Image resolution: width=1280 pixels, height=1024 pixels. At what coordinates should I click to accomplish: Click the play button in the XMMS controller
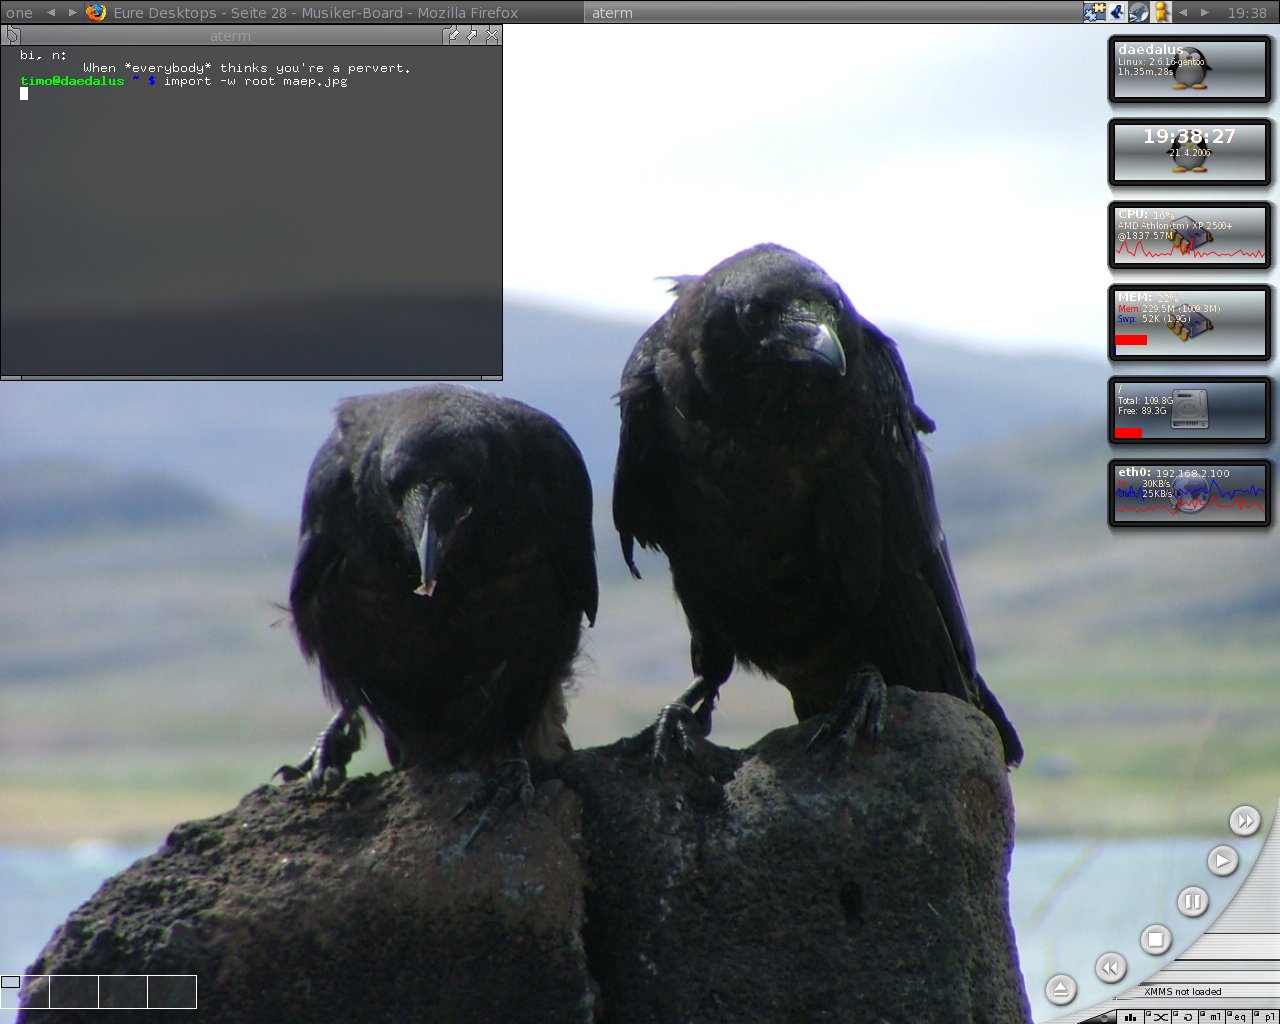coord(1222,860)
